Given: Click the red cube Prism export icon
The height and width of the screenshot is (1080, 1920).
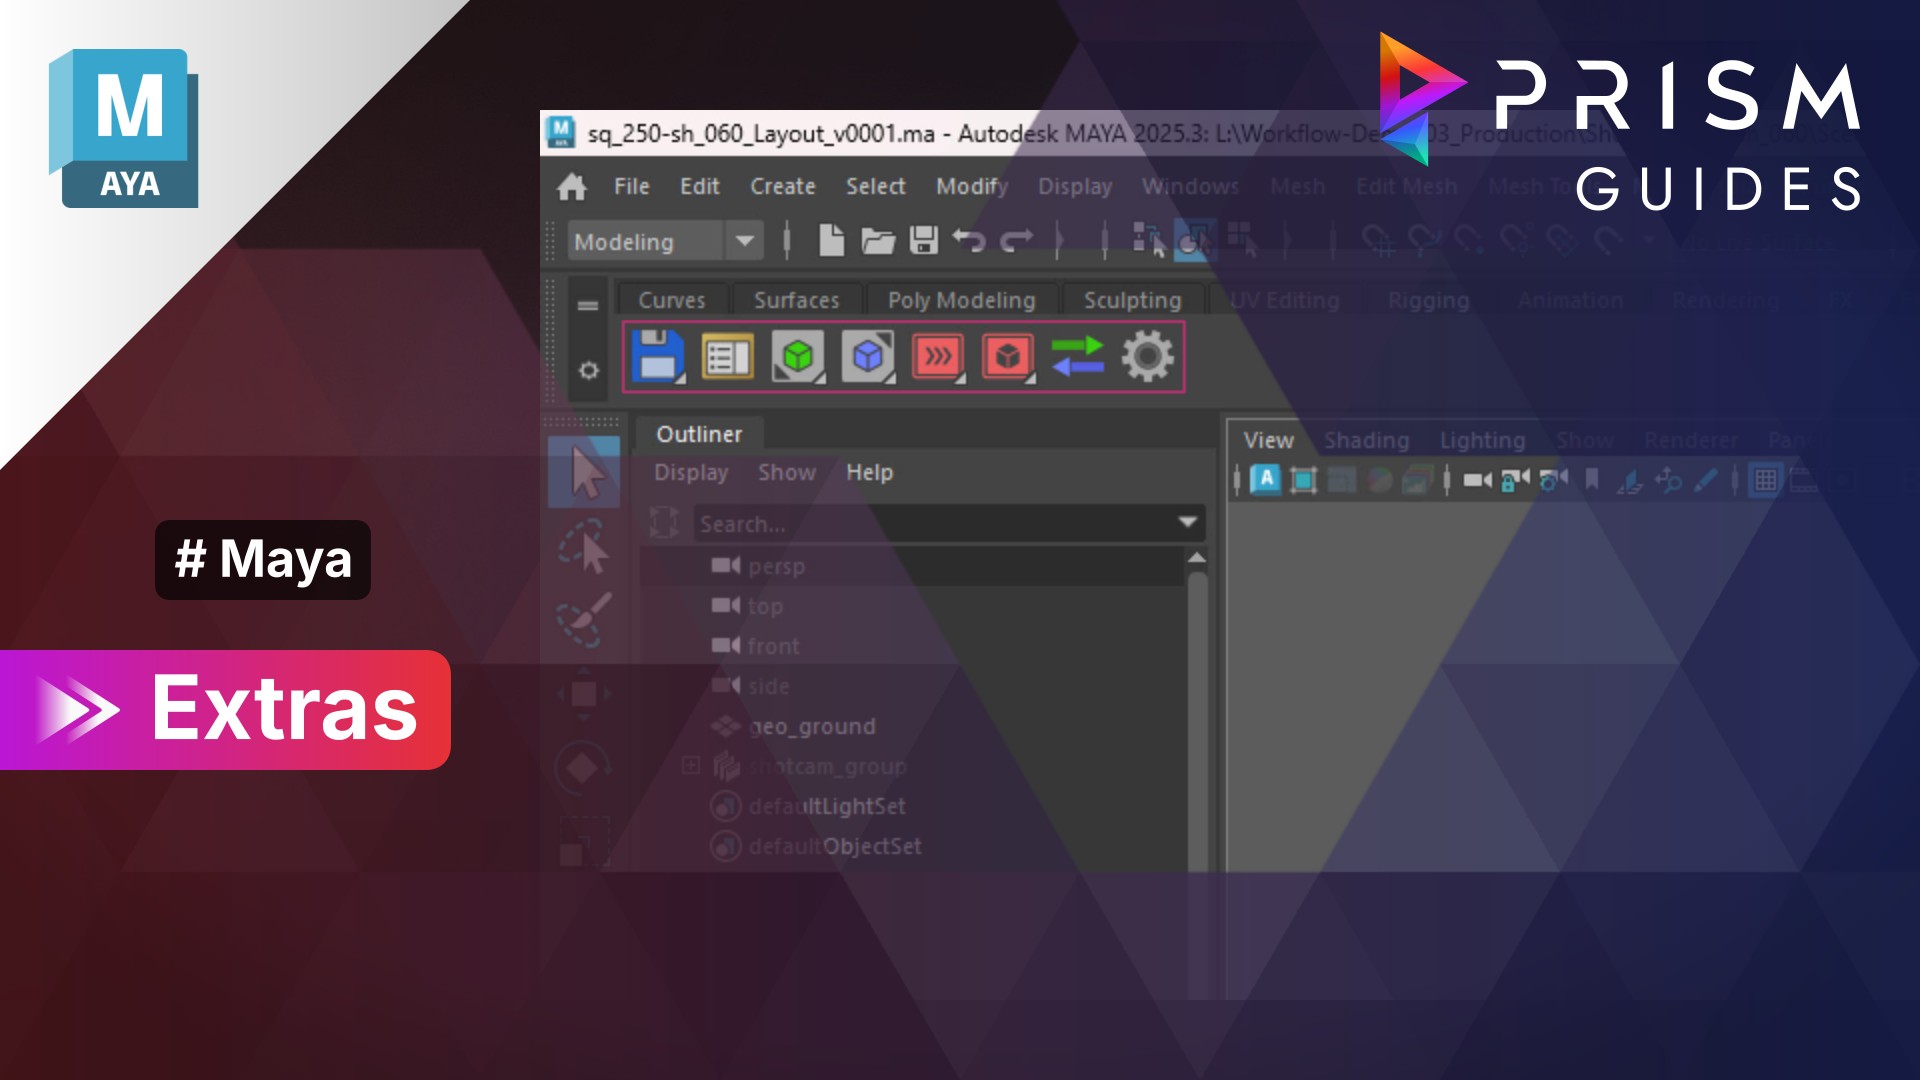Looking at the screenshot, I should (x=1007, y=356).
